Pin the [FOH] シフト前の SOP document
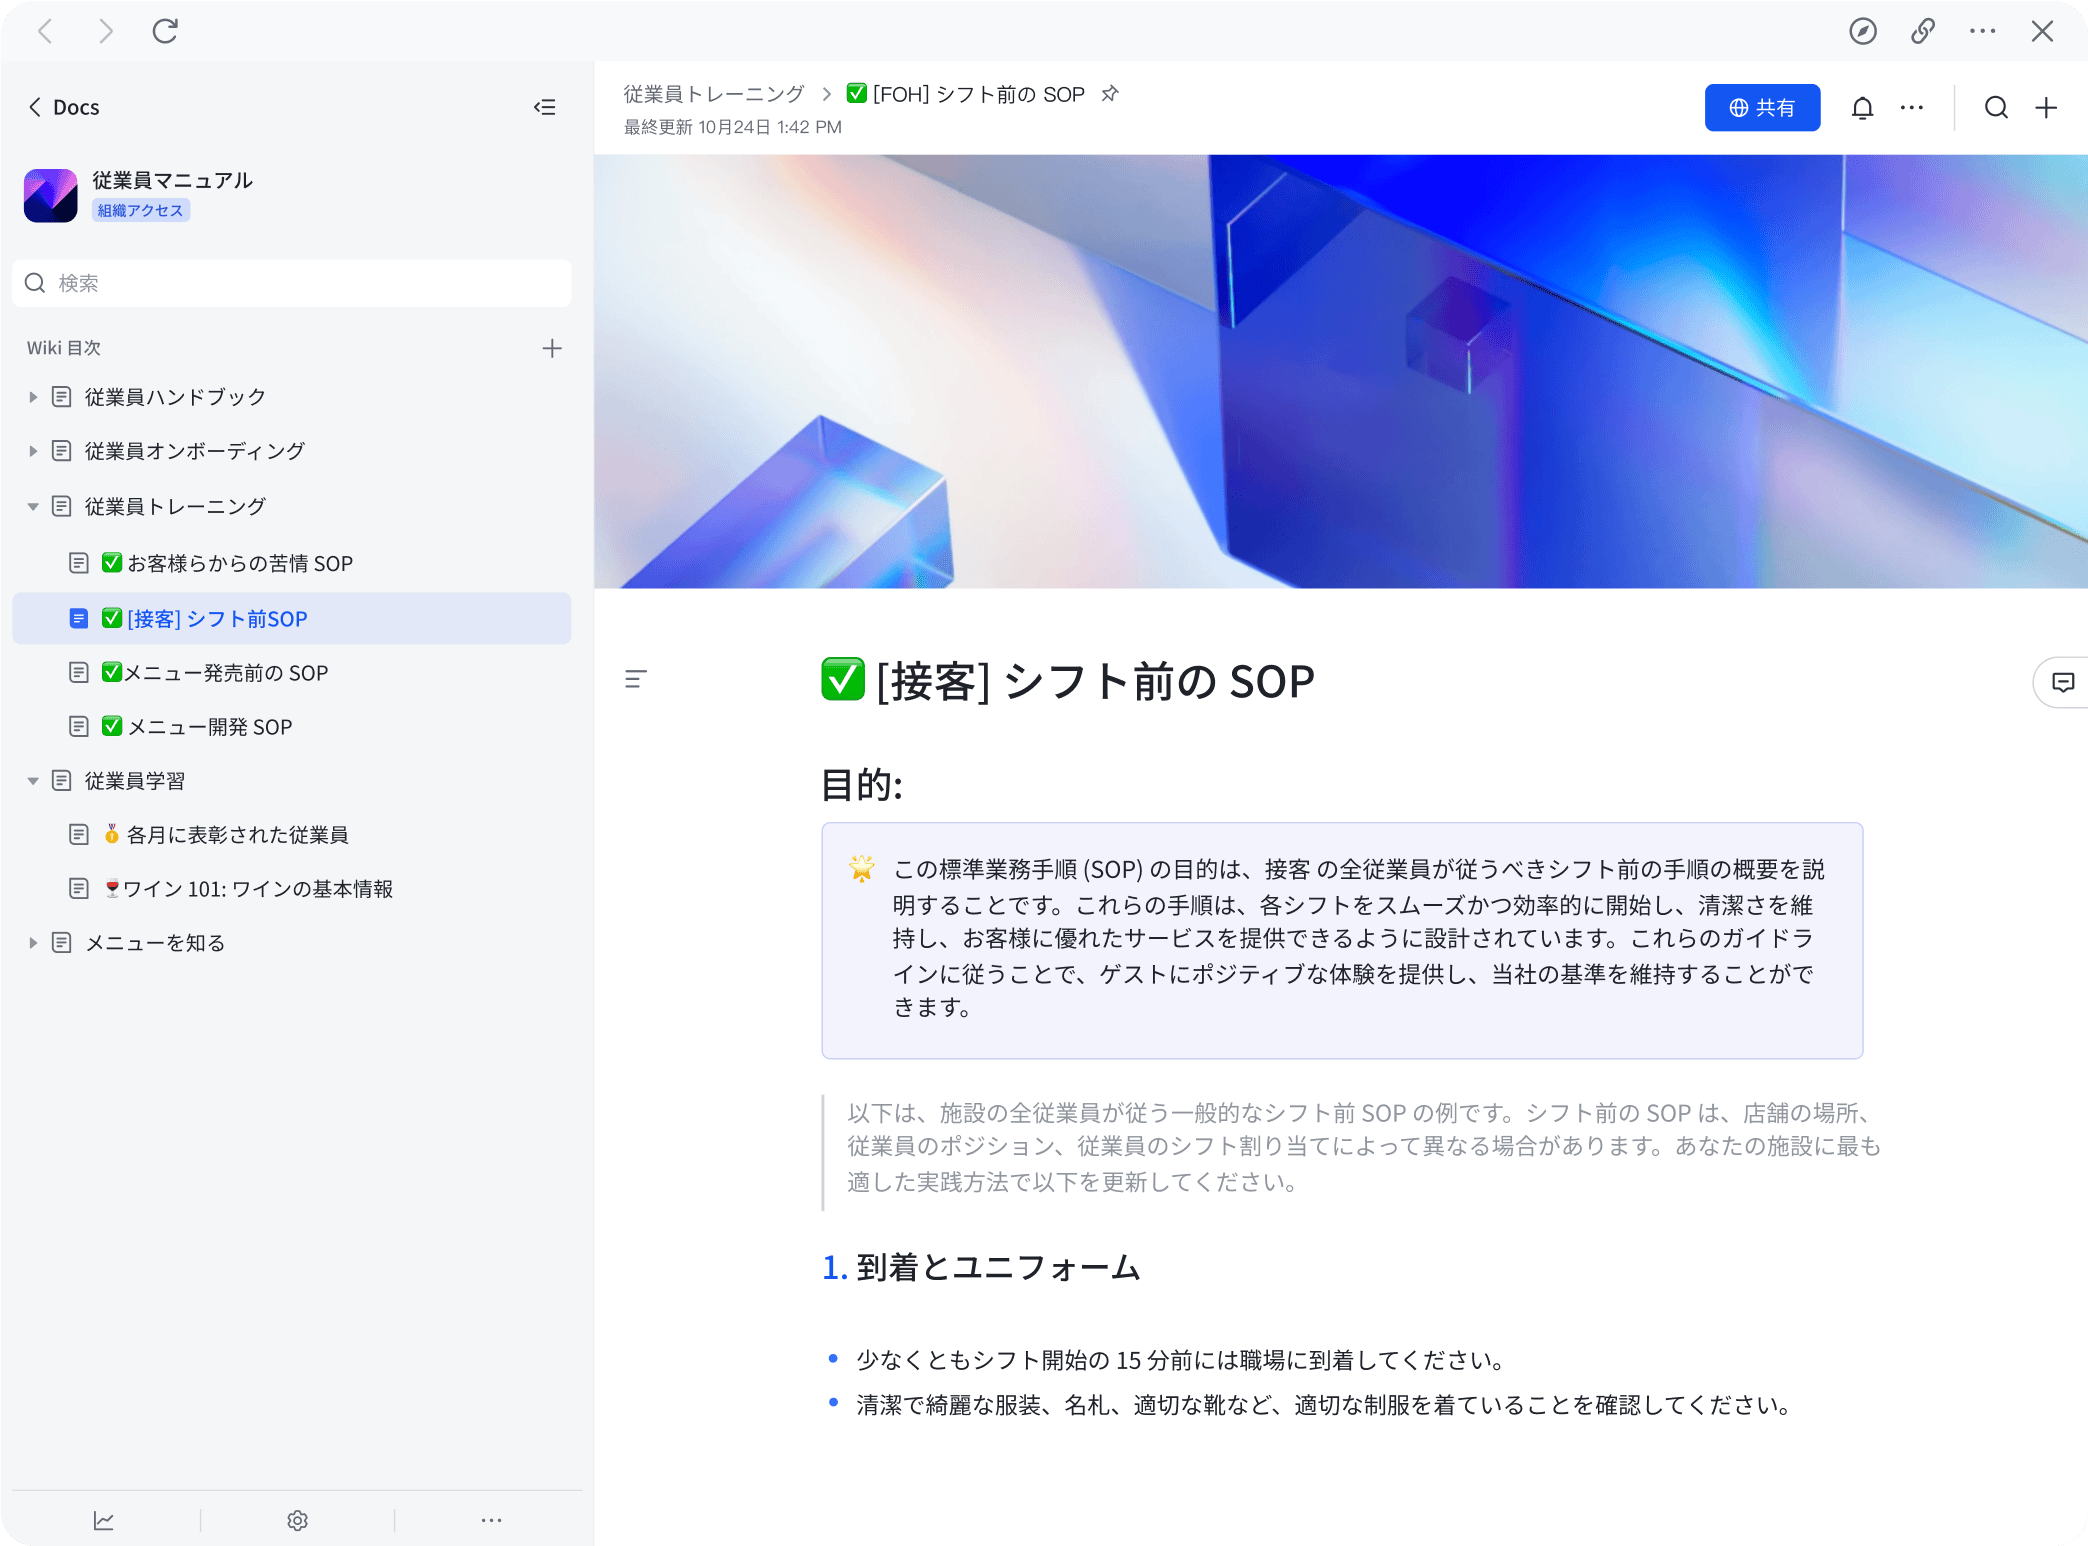The height and width of the screenshot is (1546, 2088). [1110, 93]
